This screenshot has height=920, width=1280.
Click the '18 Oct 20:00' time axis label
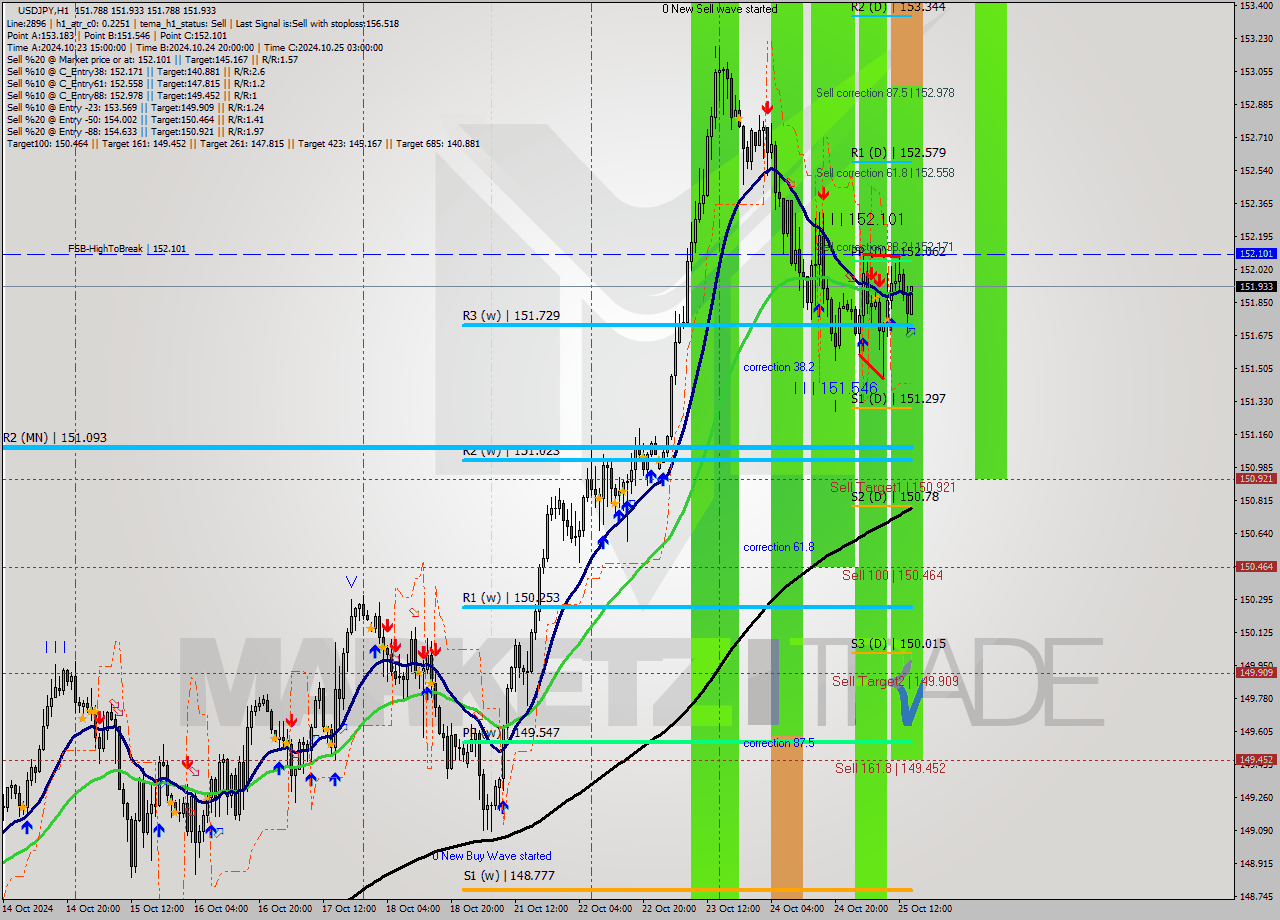click(x=475, y=909)
